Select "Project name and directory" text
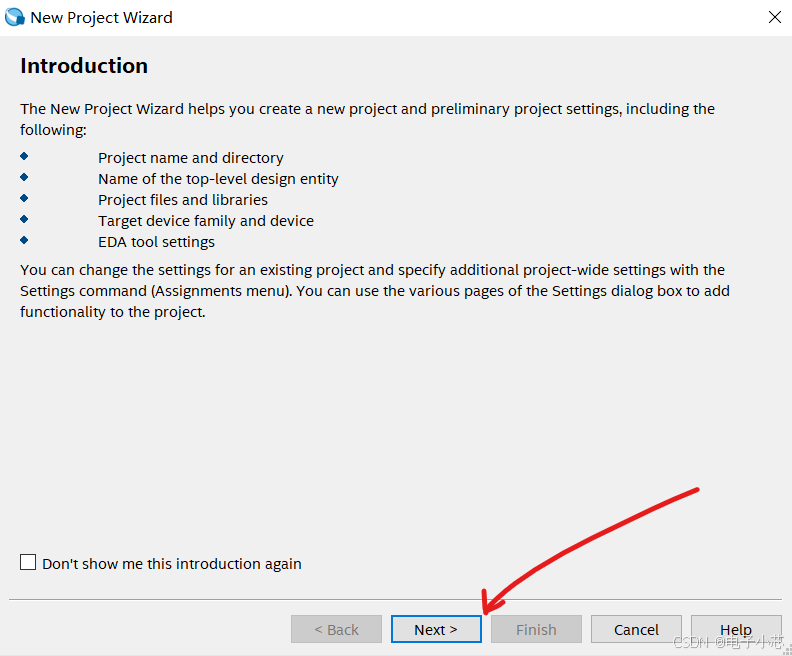This screenshot has width=792, height=656. click(190, 158)
